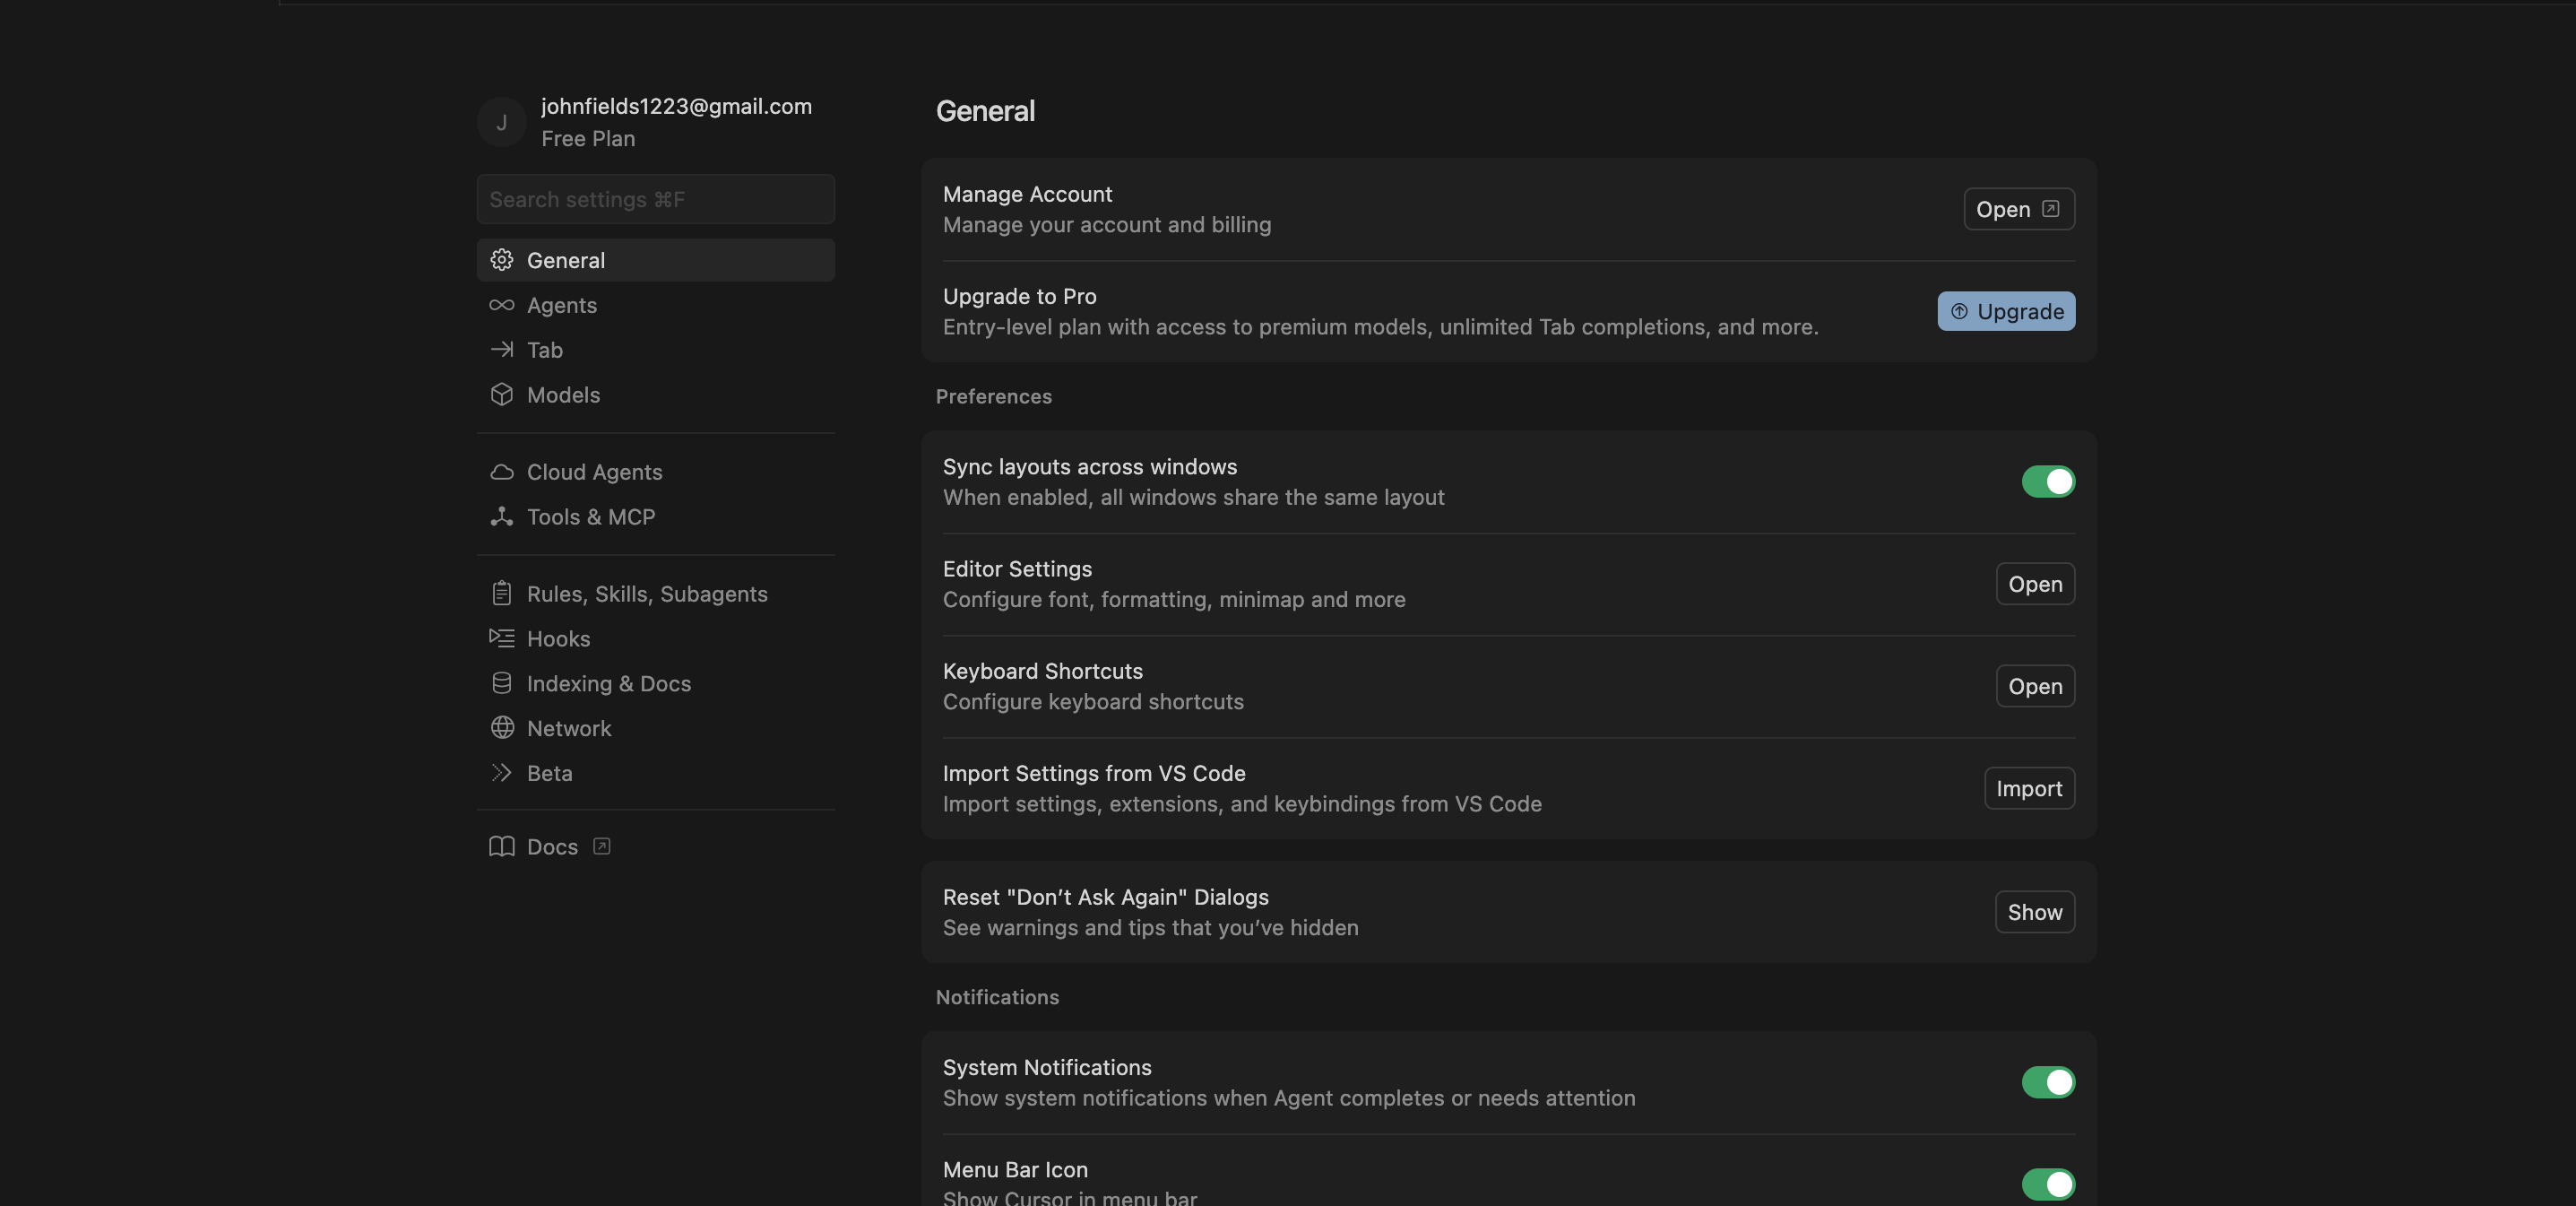Open Manage Account external page

2018,209
